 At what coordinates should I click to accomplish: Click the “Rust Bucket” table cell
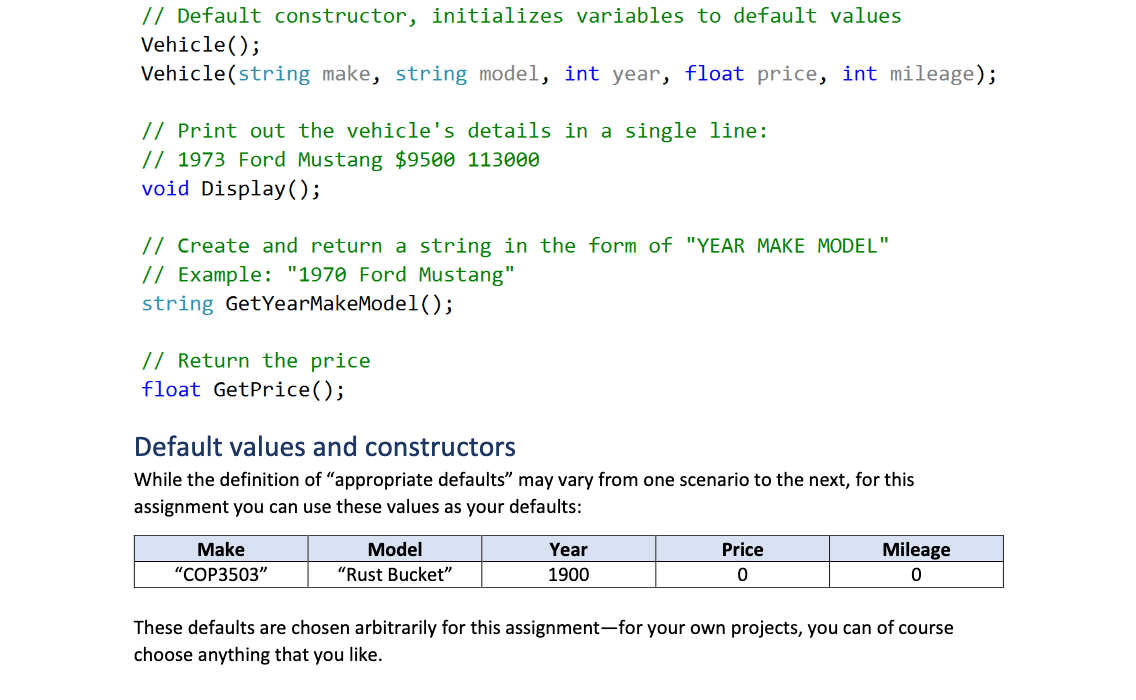(x=395, y=575)
